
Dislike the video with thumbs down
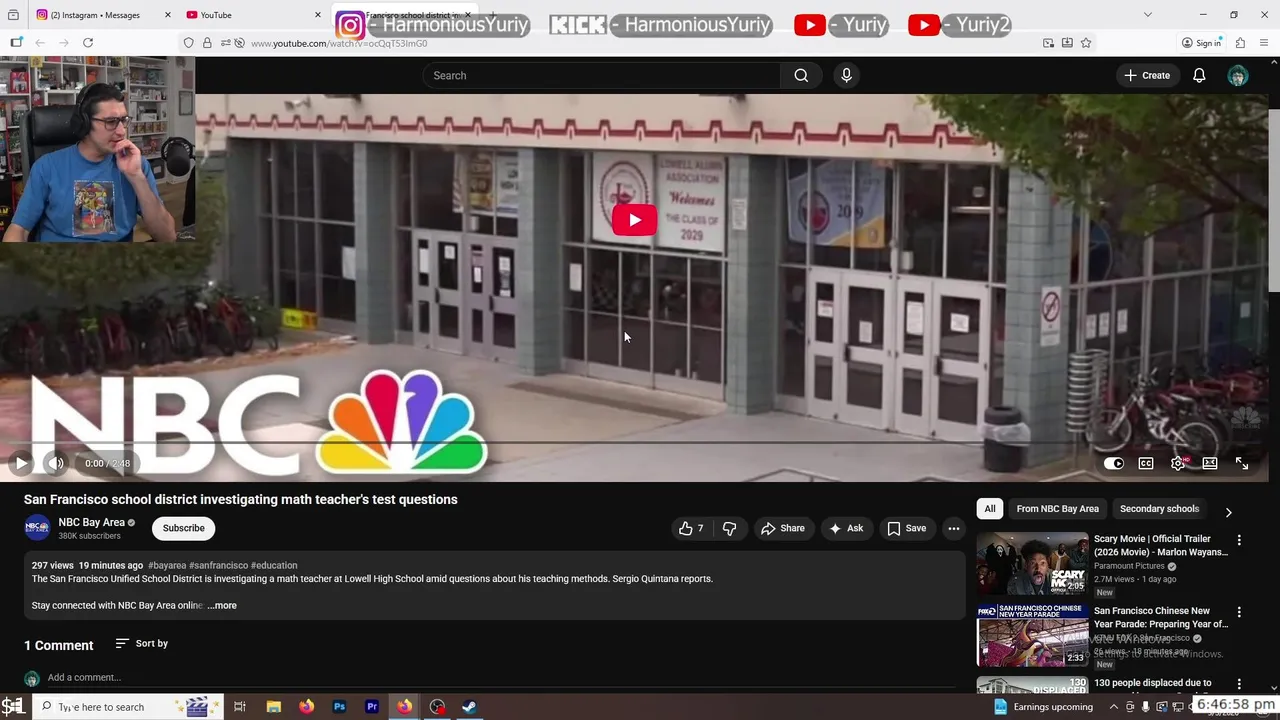(x=730, y=528)
